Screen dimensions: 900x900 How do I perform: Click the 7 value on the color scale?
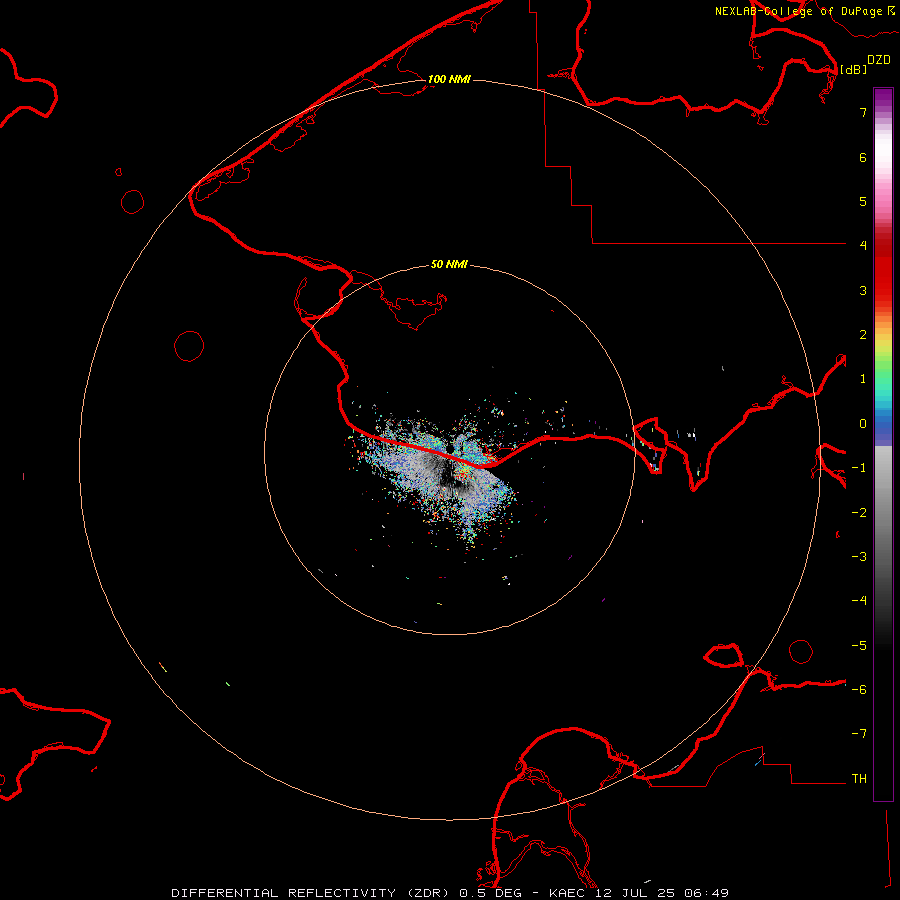click(x=863, y=112)
